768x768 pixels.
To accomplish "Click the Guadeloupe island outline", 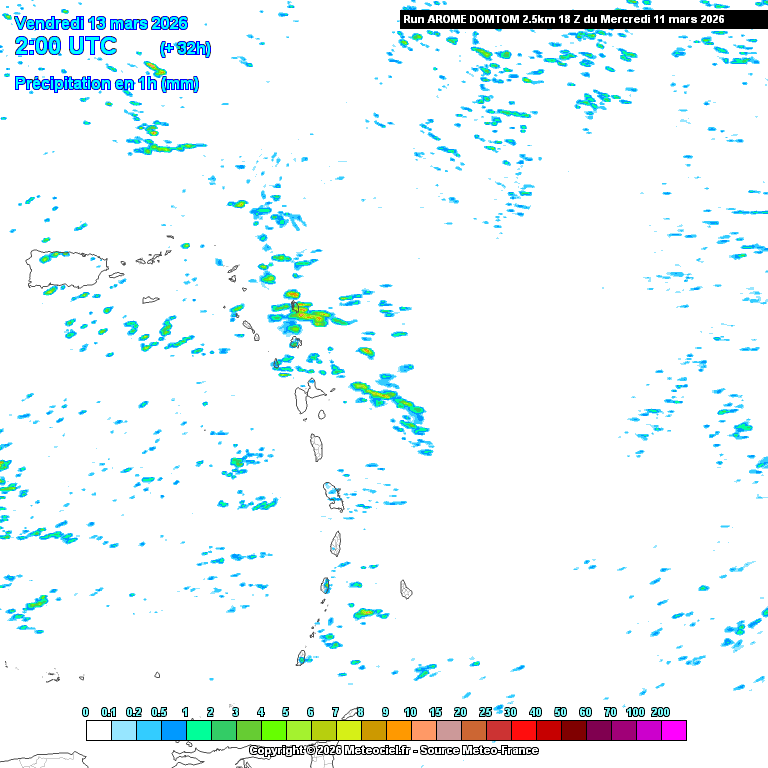I will tap(308, 399).
